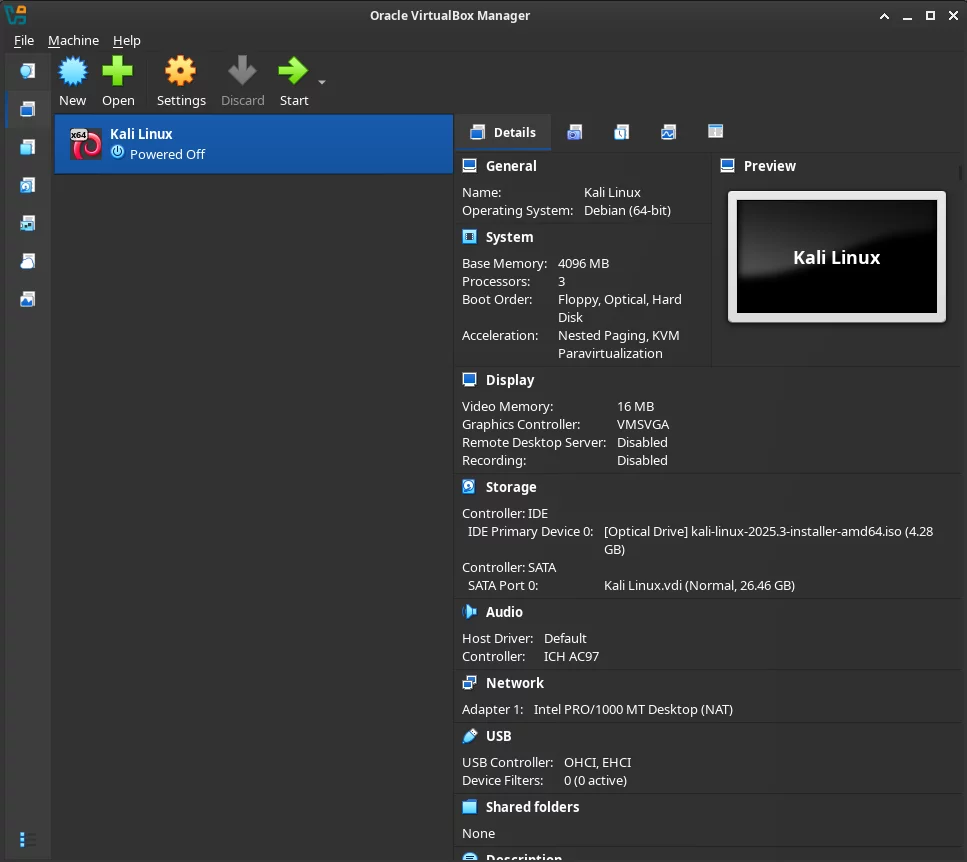Viewport: 967px width, 862px height.
Task: Open the Network manager sidebar icon
Action: pos(27,223)
